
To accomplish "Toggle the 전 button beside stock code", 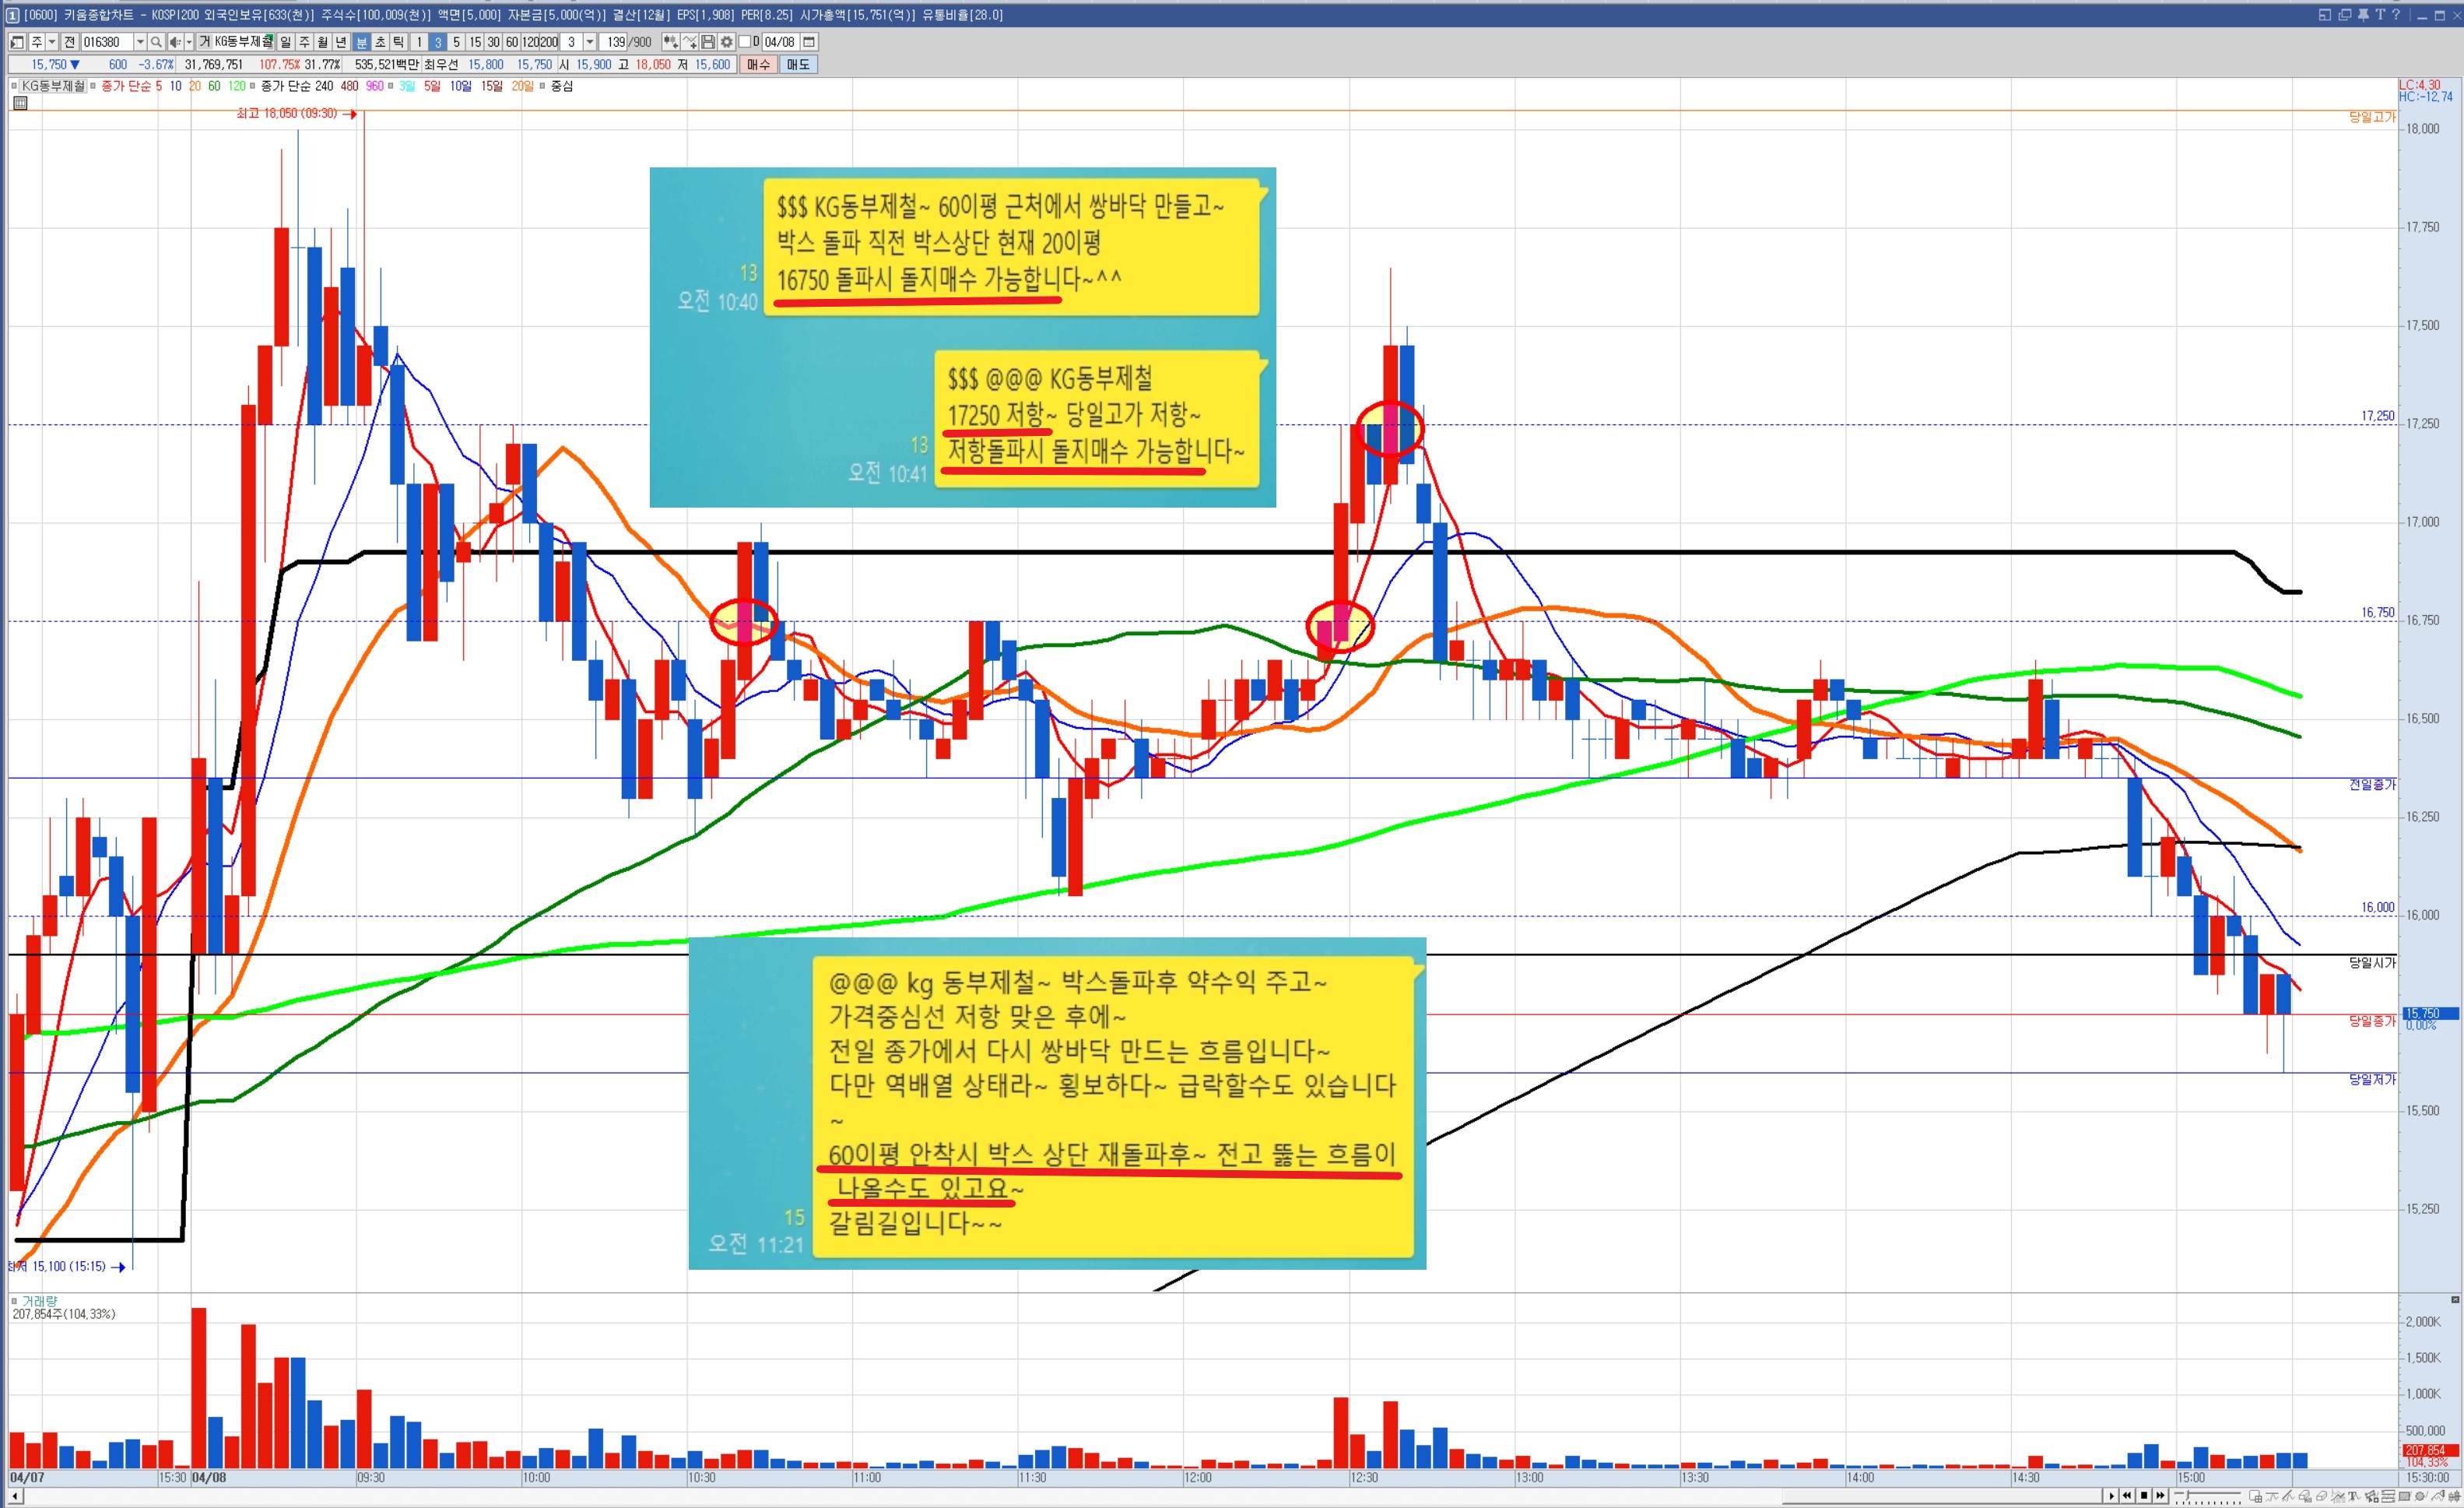I will coord(69,42).
